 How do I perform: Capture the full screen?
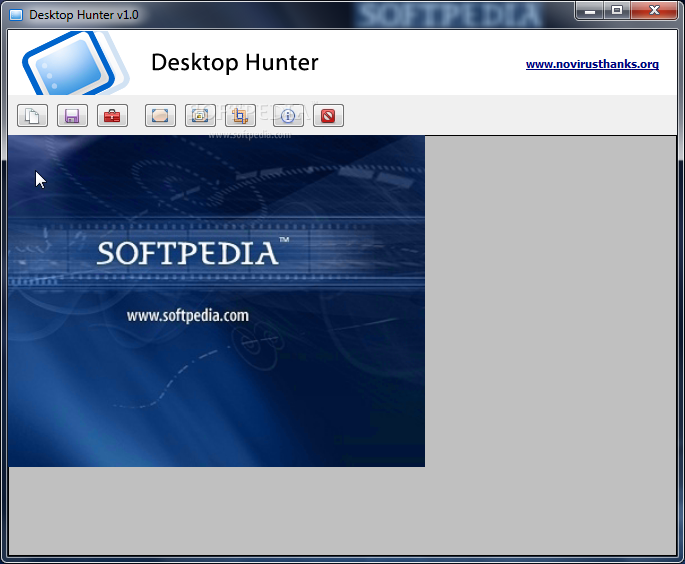click(160, 116)
